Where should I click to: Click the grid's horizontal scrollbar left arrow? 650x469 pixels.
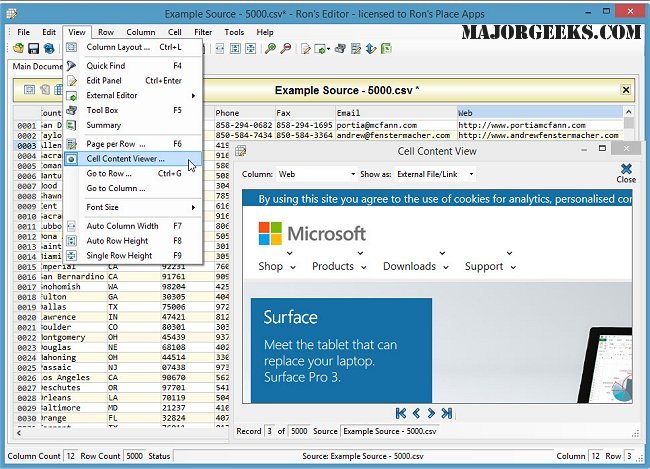[19, 433]
